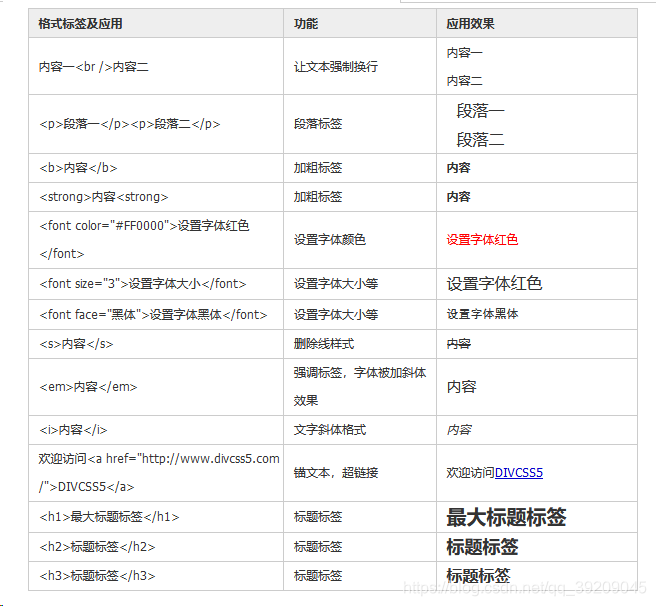Select the red text 设置字体红色

coord(482,240)
